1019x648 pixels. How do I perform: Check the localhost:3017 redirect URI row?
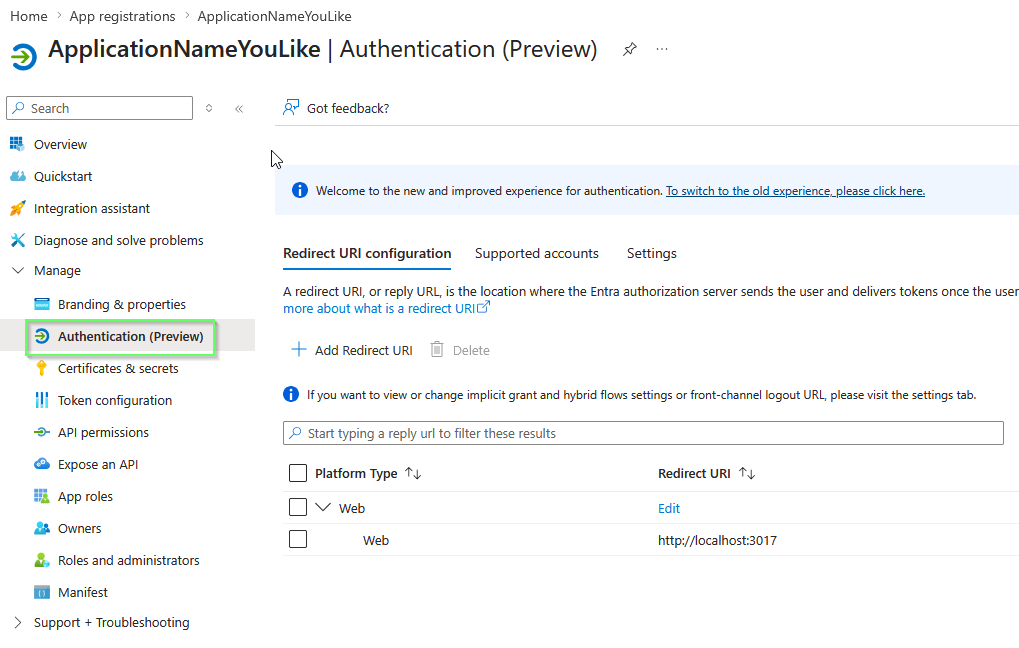296,539
